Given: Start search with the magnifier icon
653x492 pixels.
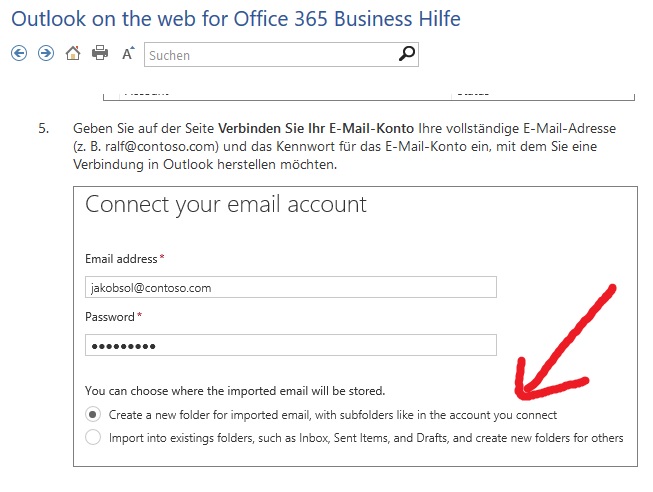Looking at the screenshot, I should pos(406,54).
